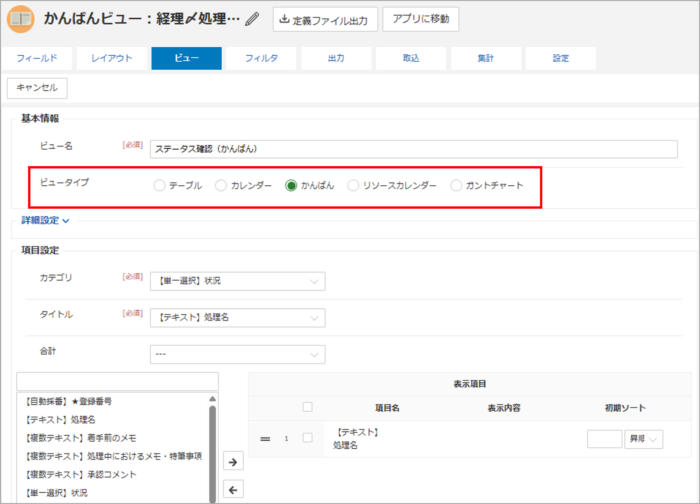The height and width of the screenshot is (504, 700).
Task: Click the アプリに移動 button
Action: point(421,19)
